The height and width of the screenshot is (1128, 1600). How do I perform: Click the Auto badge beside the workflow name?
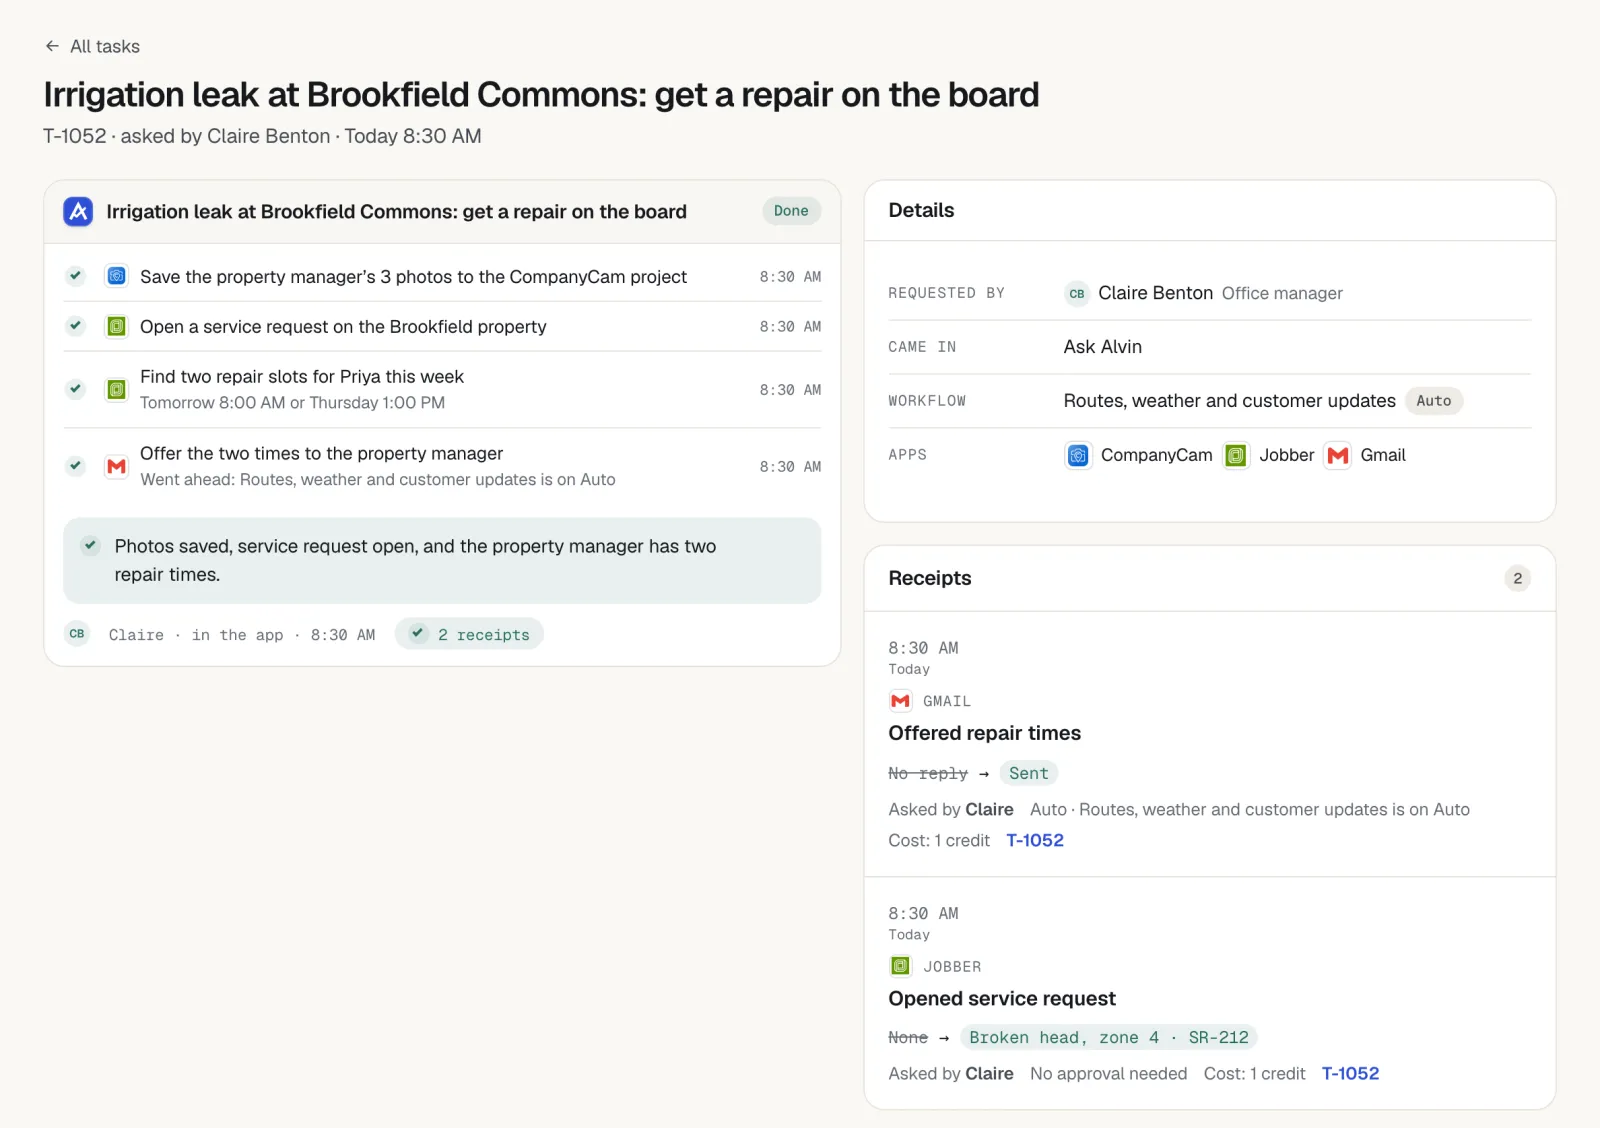click(x=1434, y=401)
